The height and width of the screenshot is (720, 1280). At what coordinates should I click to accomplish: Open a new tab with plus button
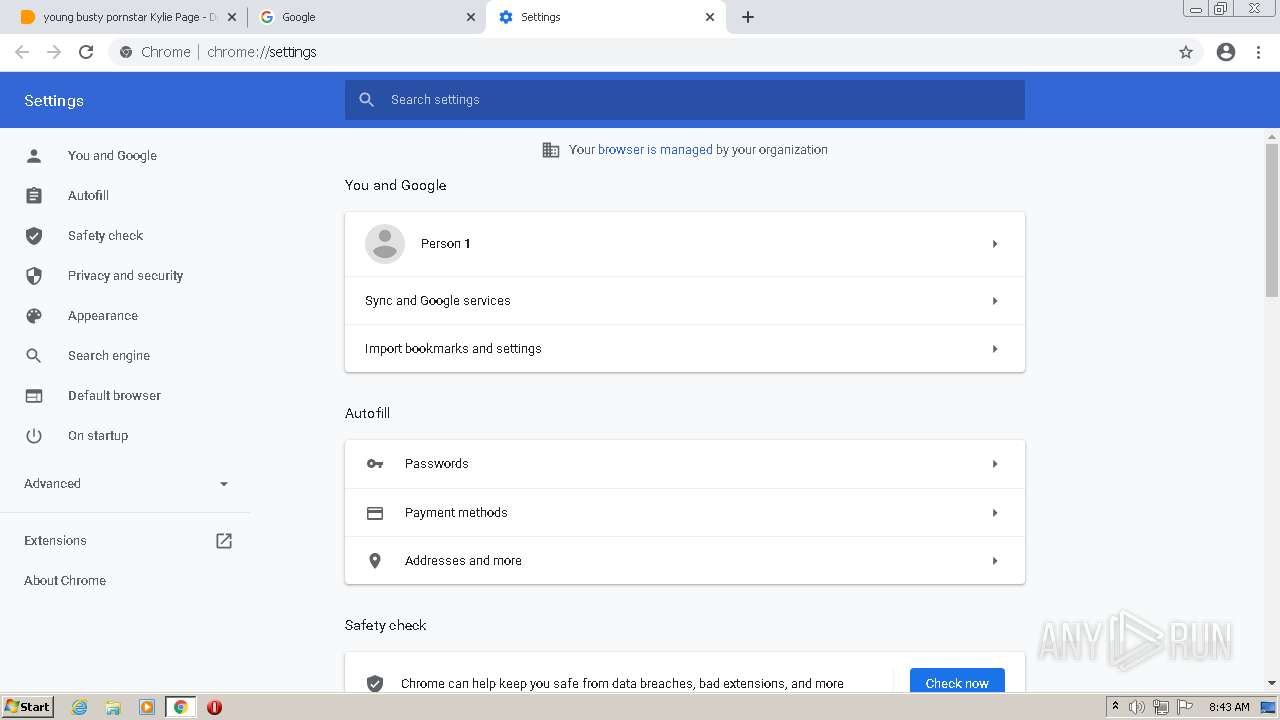(x=748, y=17)
